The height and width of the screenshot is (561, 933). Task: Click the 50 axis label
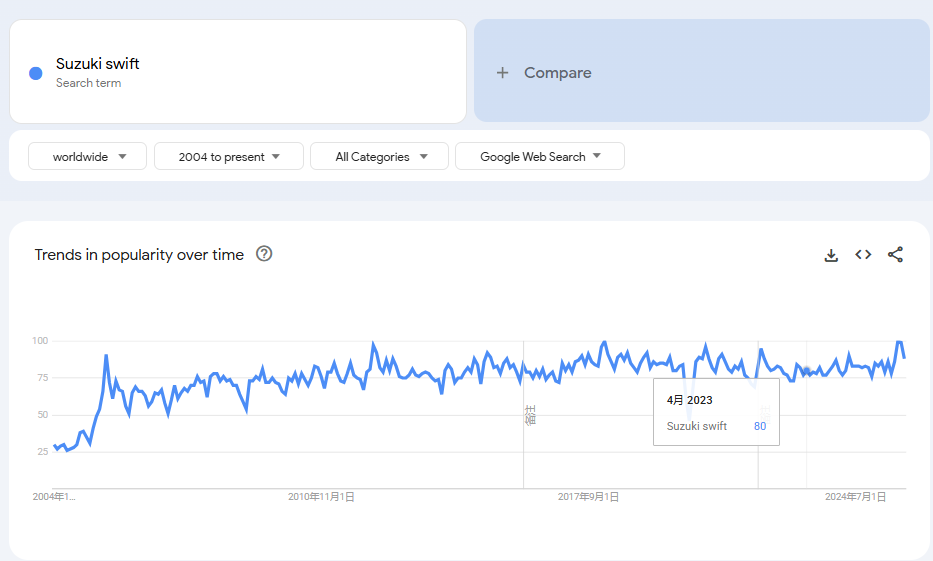[42, 415]
